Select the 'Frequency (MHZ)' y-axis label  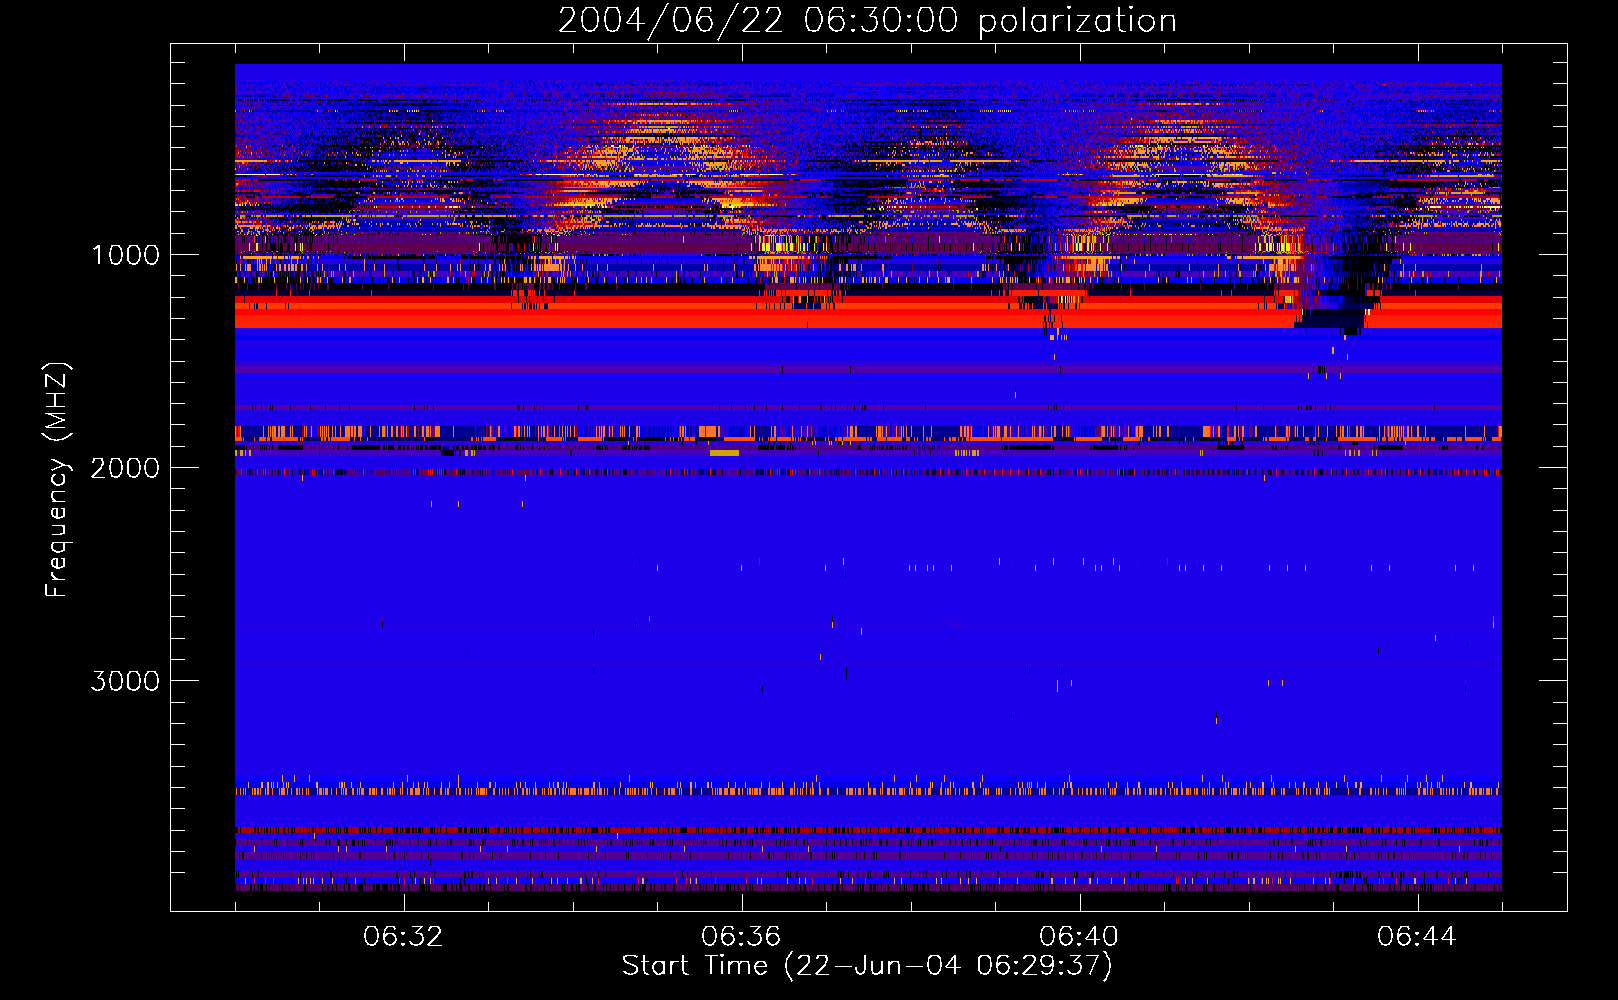58,480
